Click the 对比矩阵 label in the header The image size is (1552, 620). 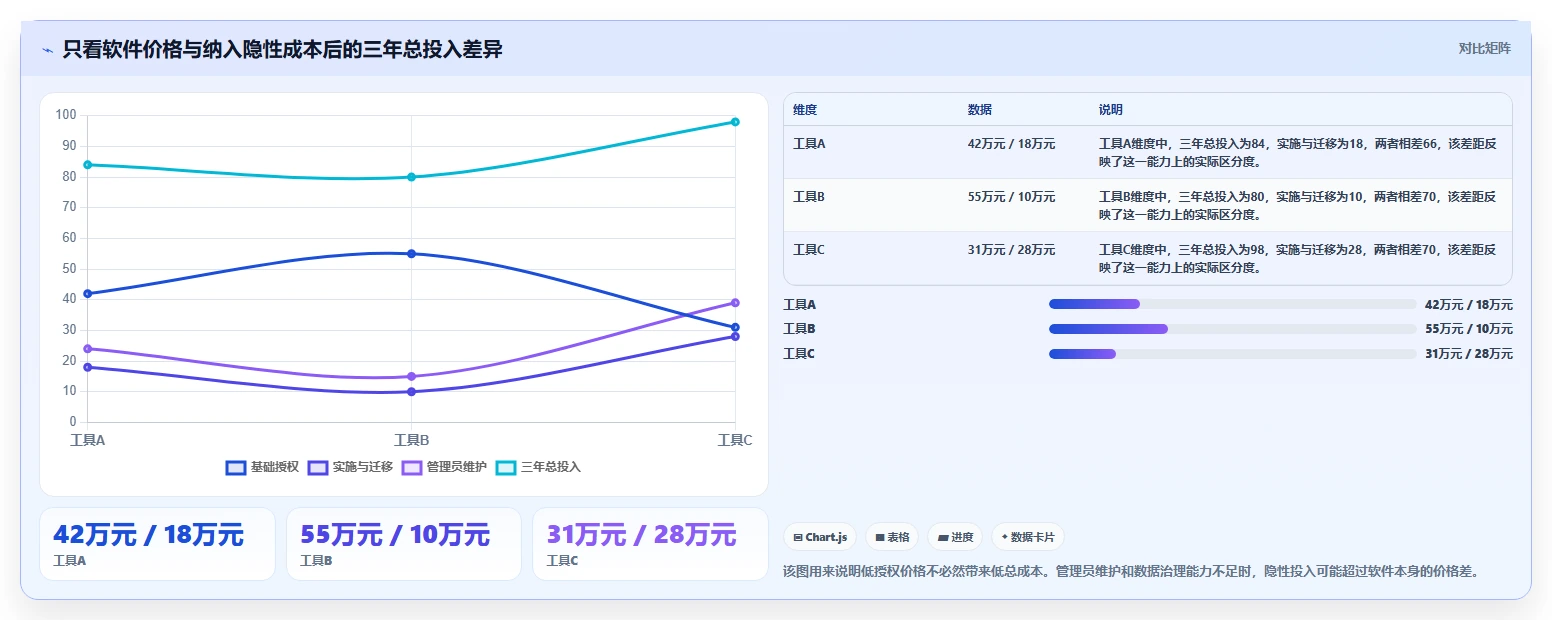1485,48
